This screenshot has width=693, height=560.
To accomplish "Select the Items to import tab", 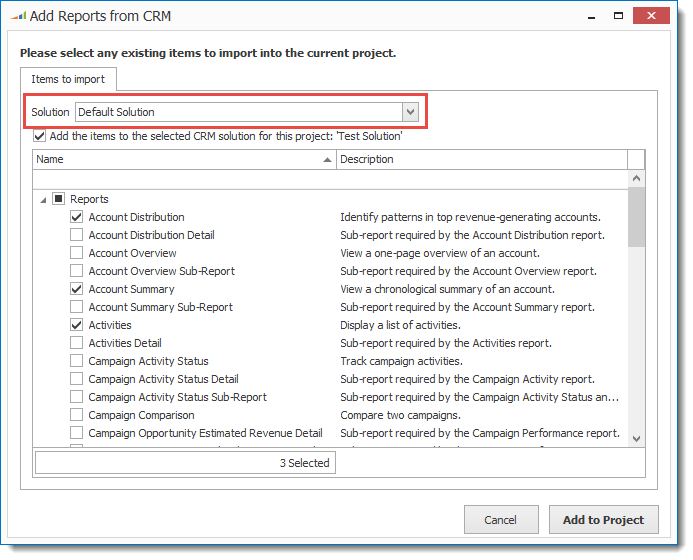I will tap(68, 79).
